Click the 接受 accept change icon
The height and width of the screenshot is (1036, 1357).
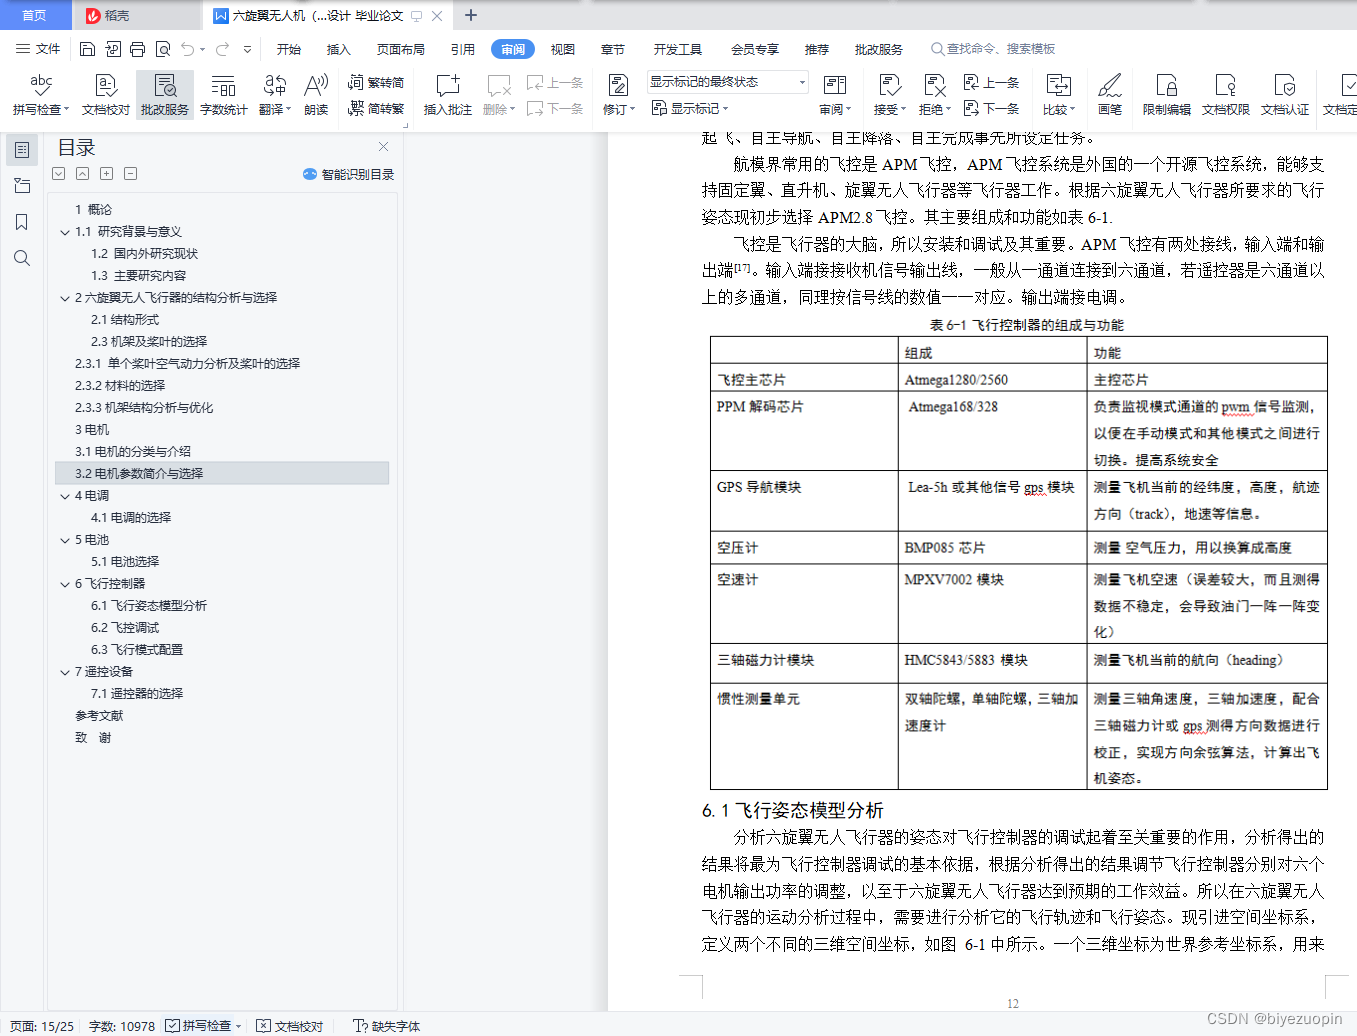point(889,86)
